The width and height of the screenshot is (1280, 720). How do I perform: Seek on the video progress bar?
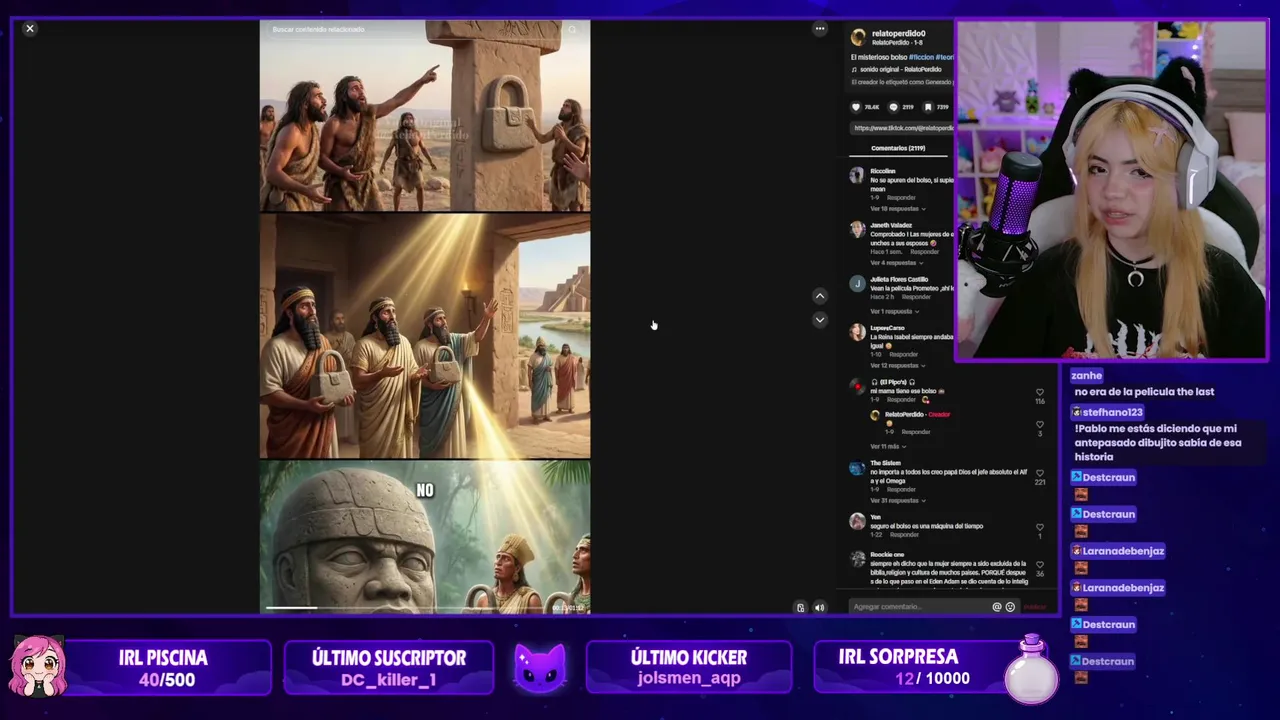tap(425, 607)
